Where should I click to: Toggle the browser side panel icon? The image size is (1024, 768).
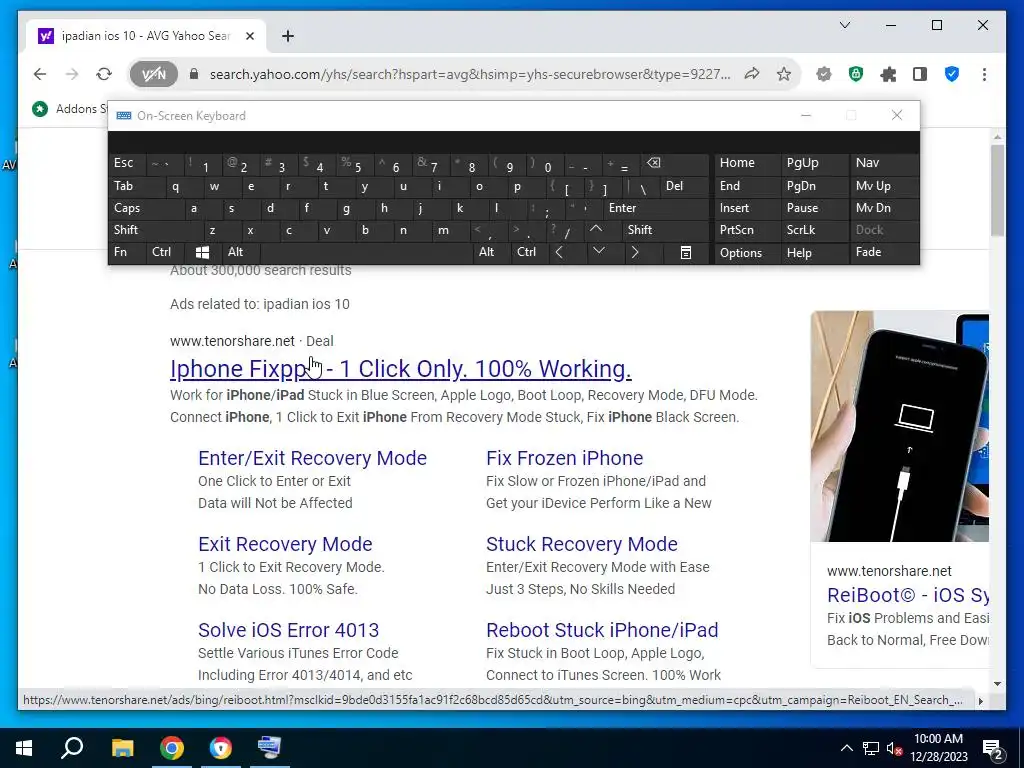click(x=920, y=74)
